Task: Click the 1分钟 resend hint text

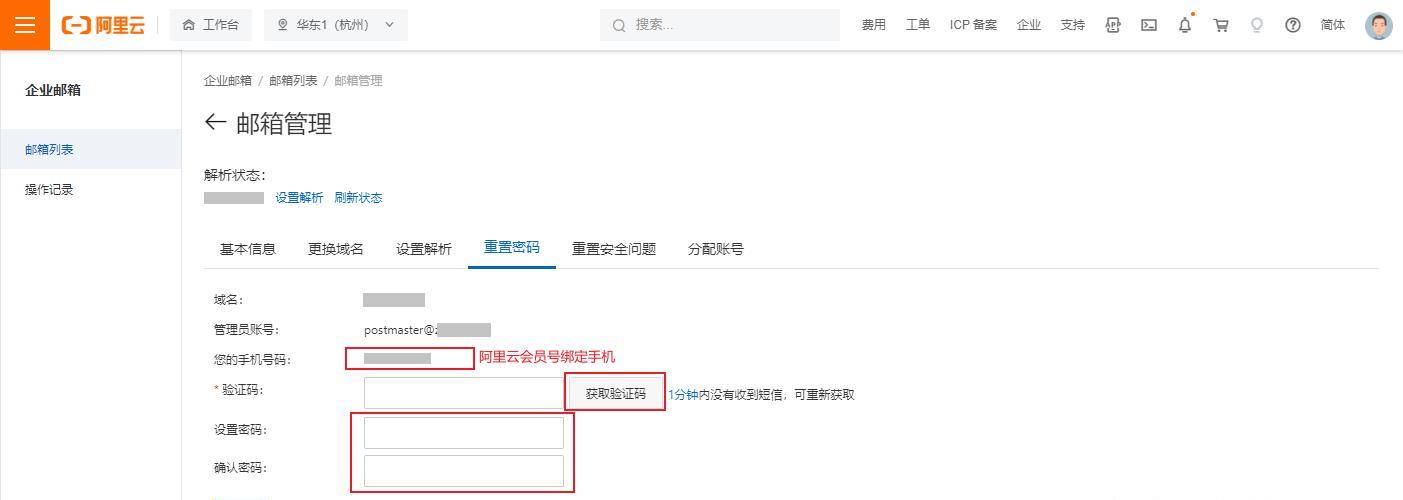Action: pos(683,395)
